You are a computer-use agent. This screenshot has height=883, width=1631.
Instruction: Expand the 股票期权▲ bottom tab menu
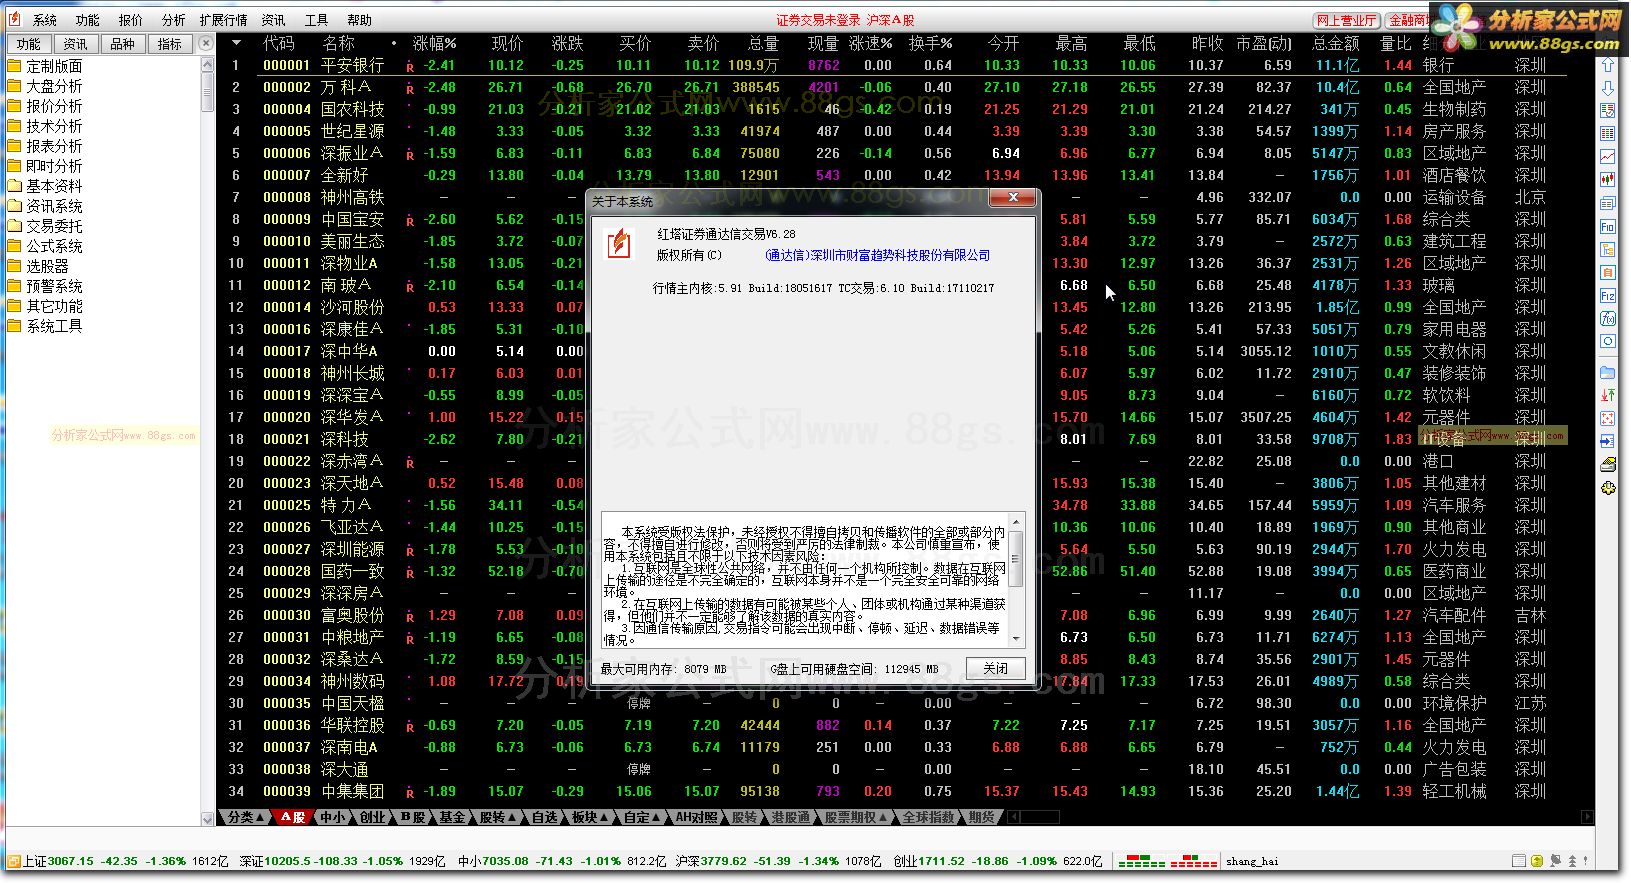coord(855,817)
